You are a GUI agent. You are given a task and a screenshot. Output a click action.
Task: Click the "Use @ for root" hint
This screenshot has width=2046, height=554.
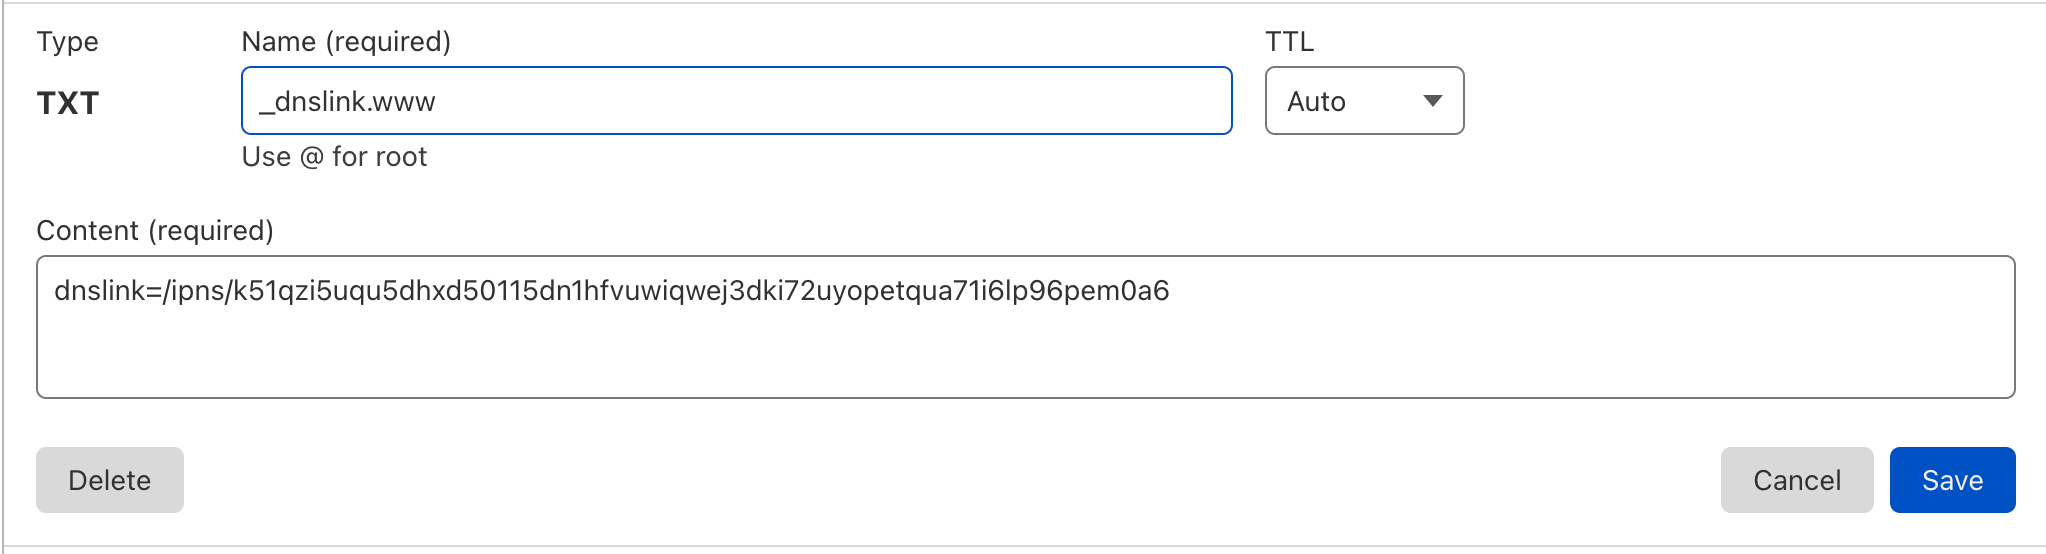click(x=334, y=157)
